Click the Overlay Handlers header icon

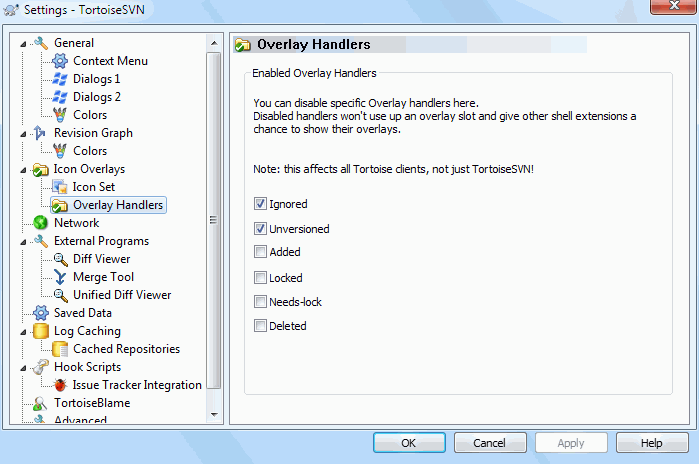[243, 45]
